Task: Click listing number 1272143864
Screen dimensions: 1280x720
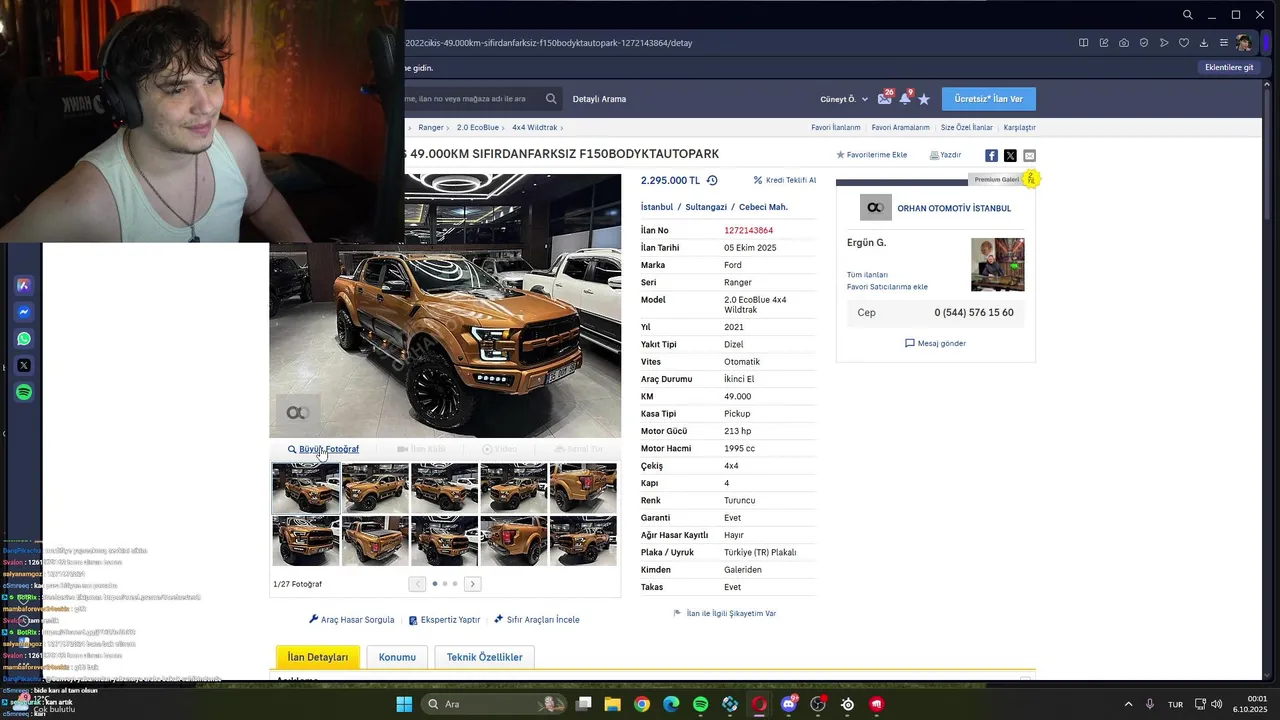Action: [x=748, y=231]
